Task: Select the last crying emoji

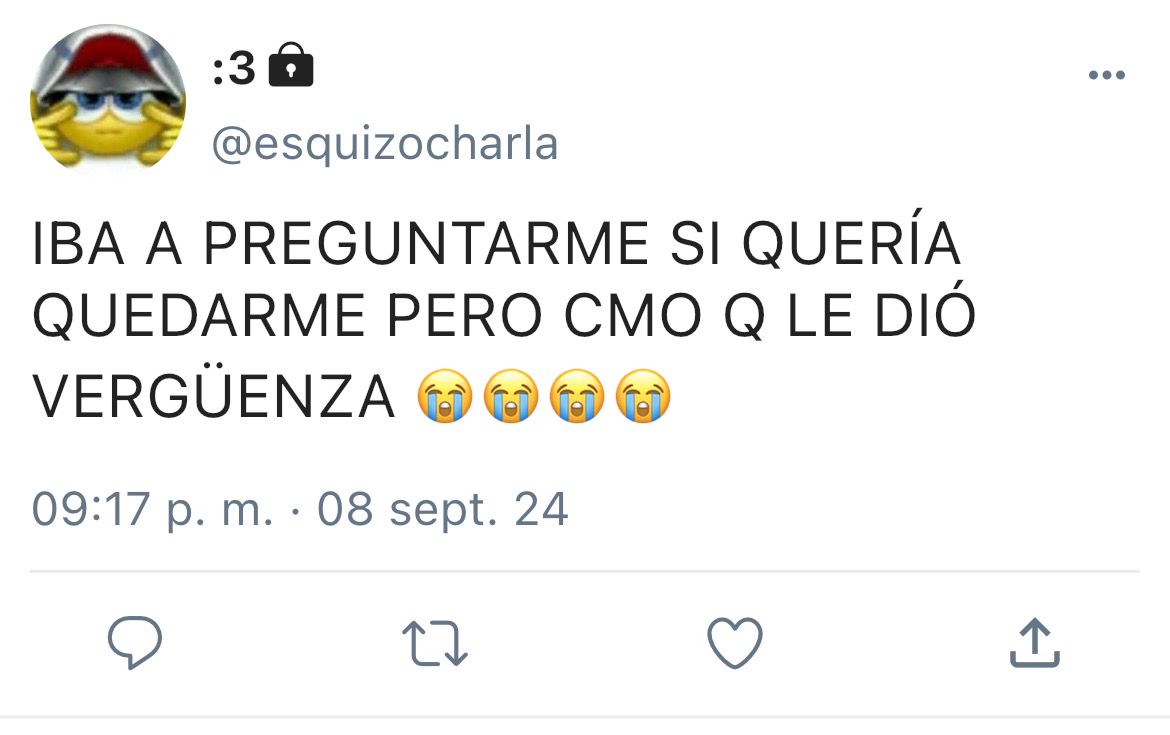Action: pyautogui.click(x=643, y=395)
